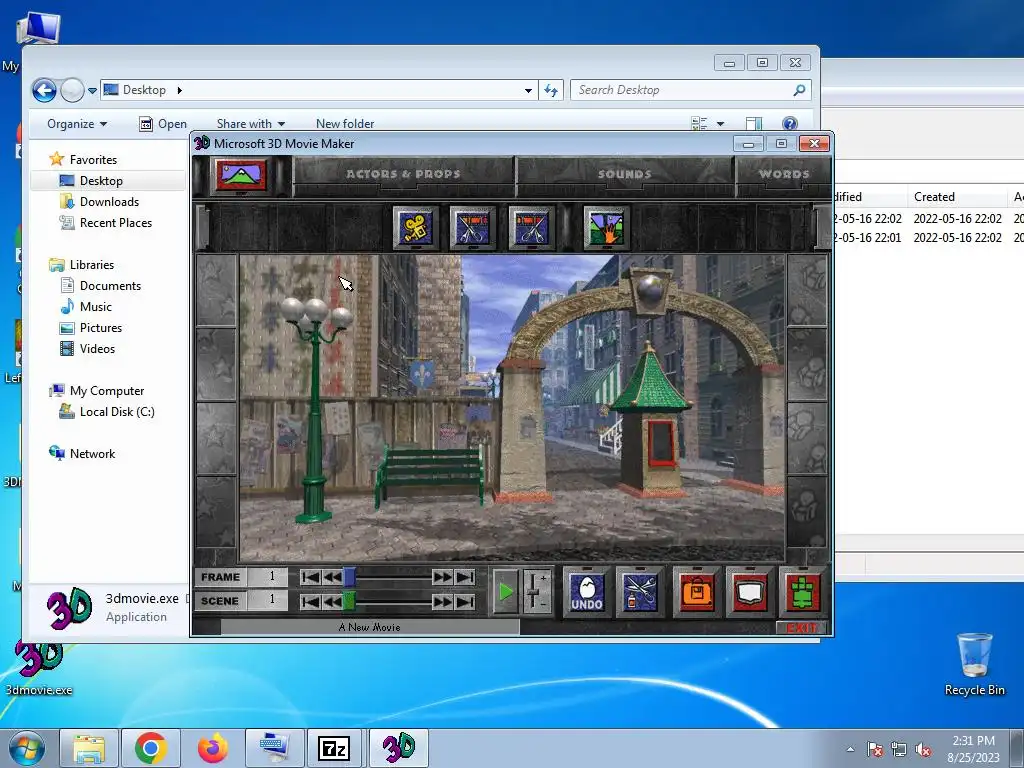The width and height of the screenshot is (1024, 768).
Task: Select Network in navigation pane
Action: pos(92,453)
